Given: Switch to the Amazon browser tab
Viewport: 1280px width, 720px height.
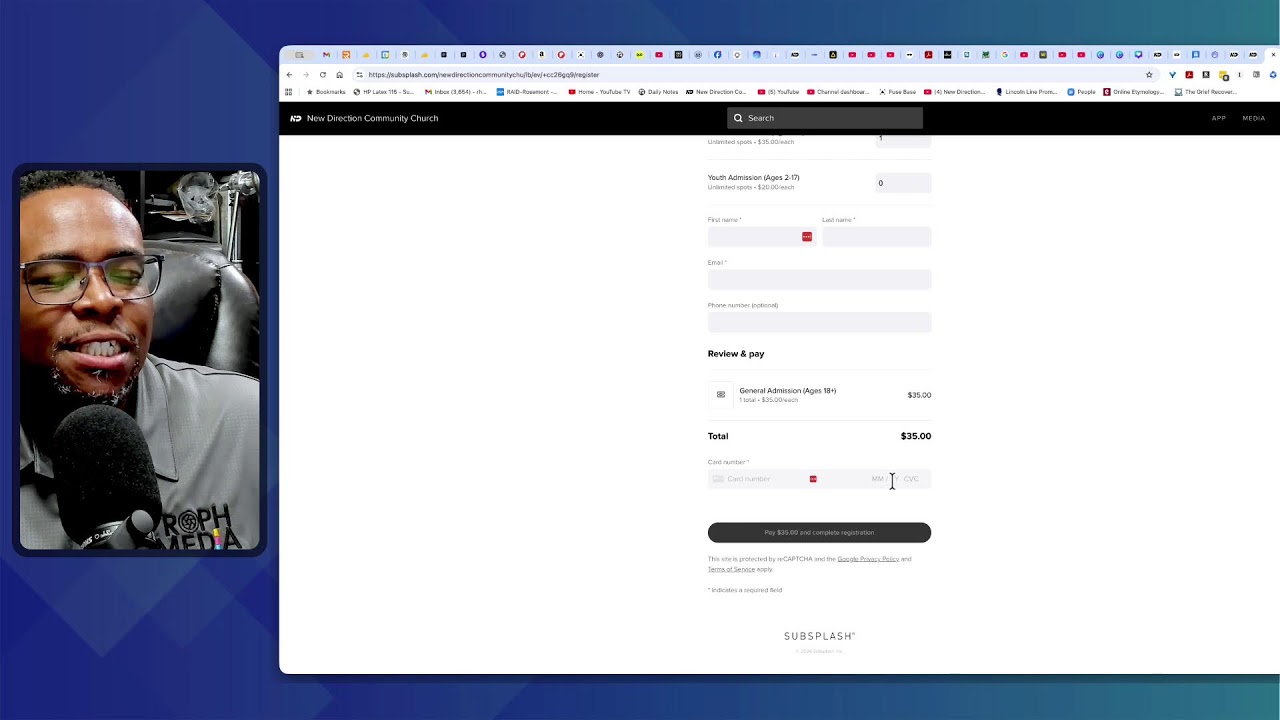Looking at the screenshot, I should point(541,55).
